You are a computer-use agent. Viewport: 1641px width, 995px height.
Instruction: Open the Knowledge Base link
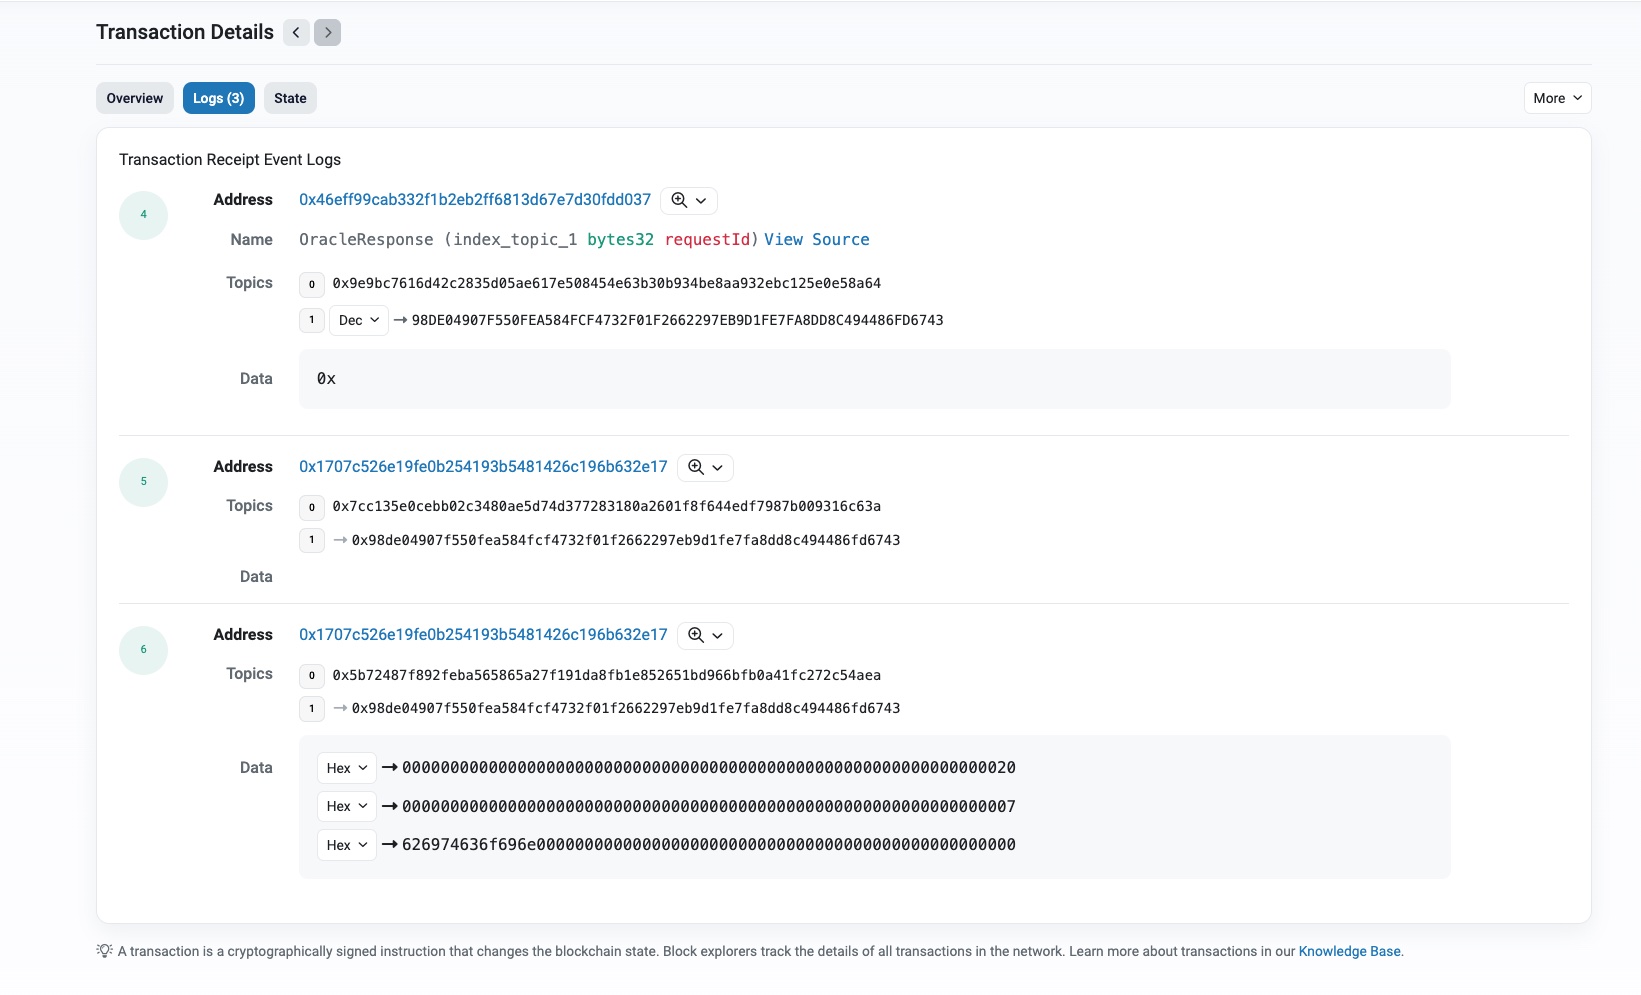click(x=1349, y=951)
